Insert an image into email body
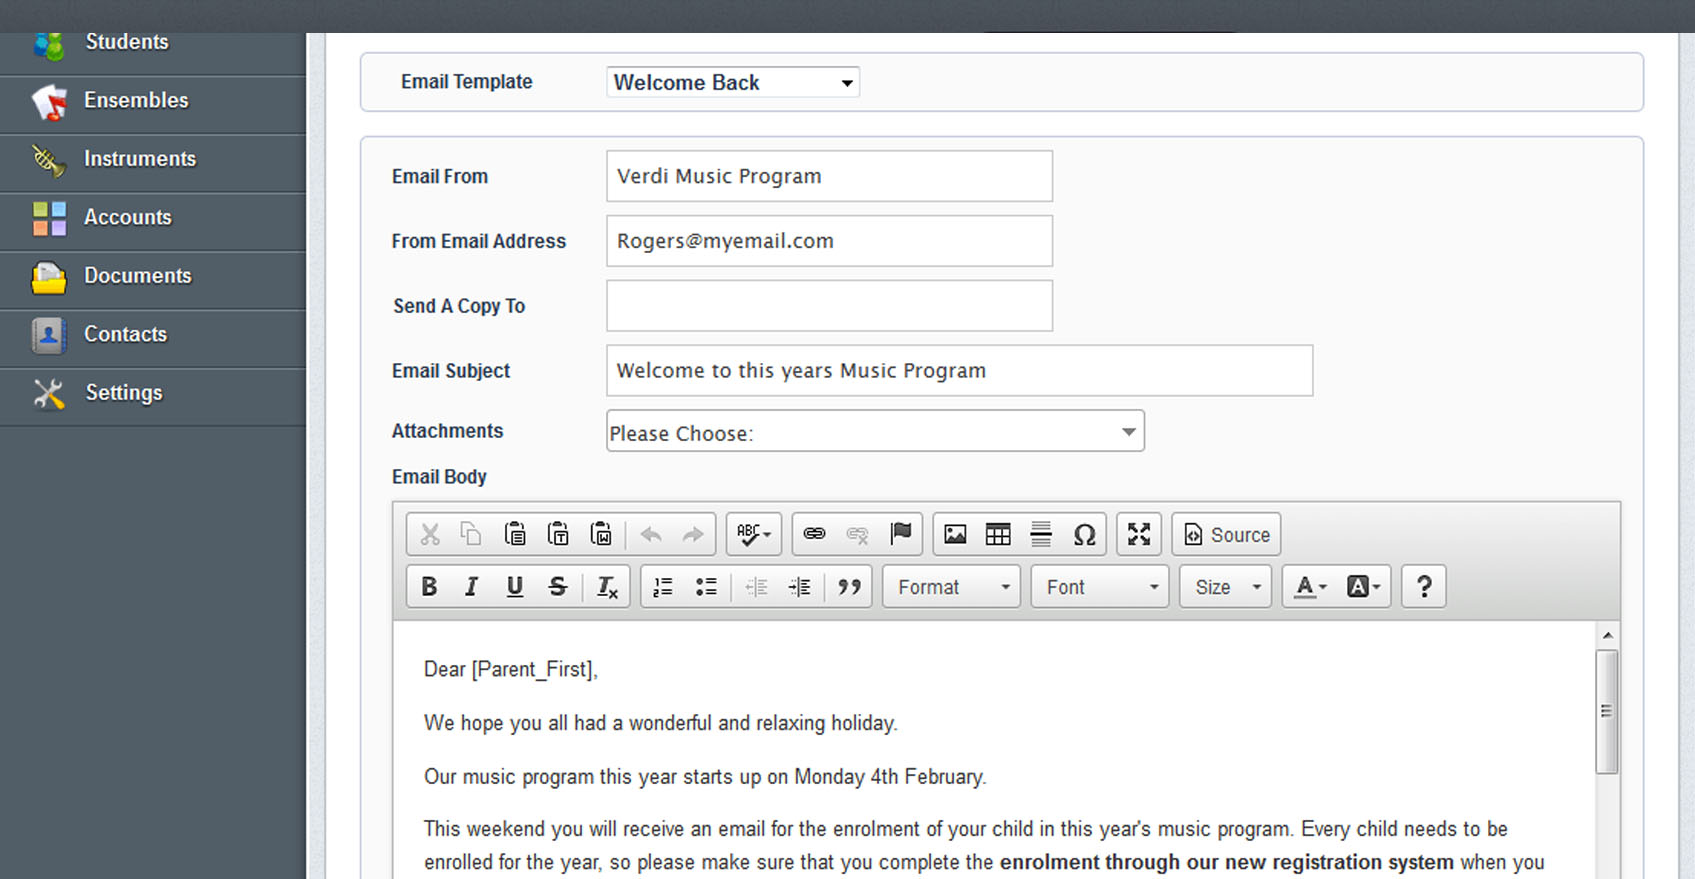The height and width of the screenshot is (879, 1695). pos(955,534)
